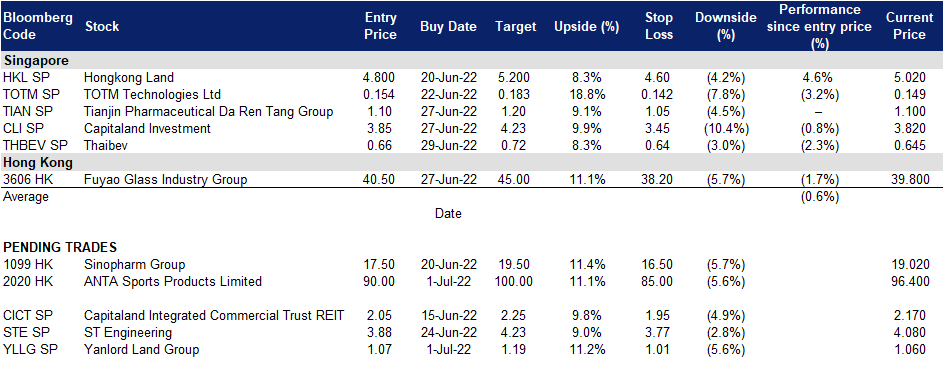Select TOTM Technologies Ltd stock name
Viewport: 943px width, 375px height.
153,94
